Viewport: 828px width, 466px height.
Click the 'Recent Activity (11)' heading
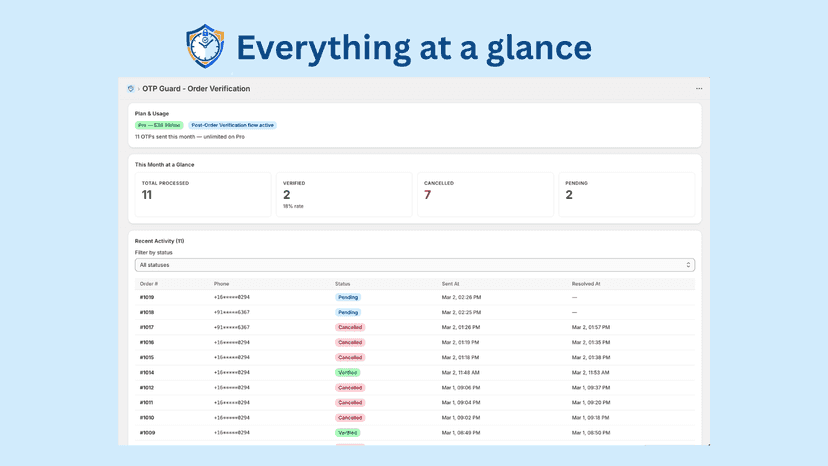(159, 241)
